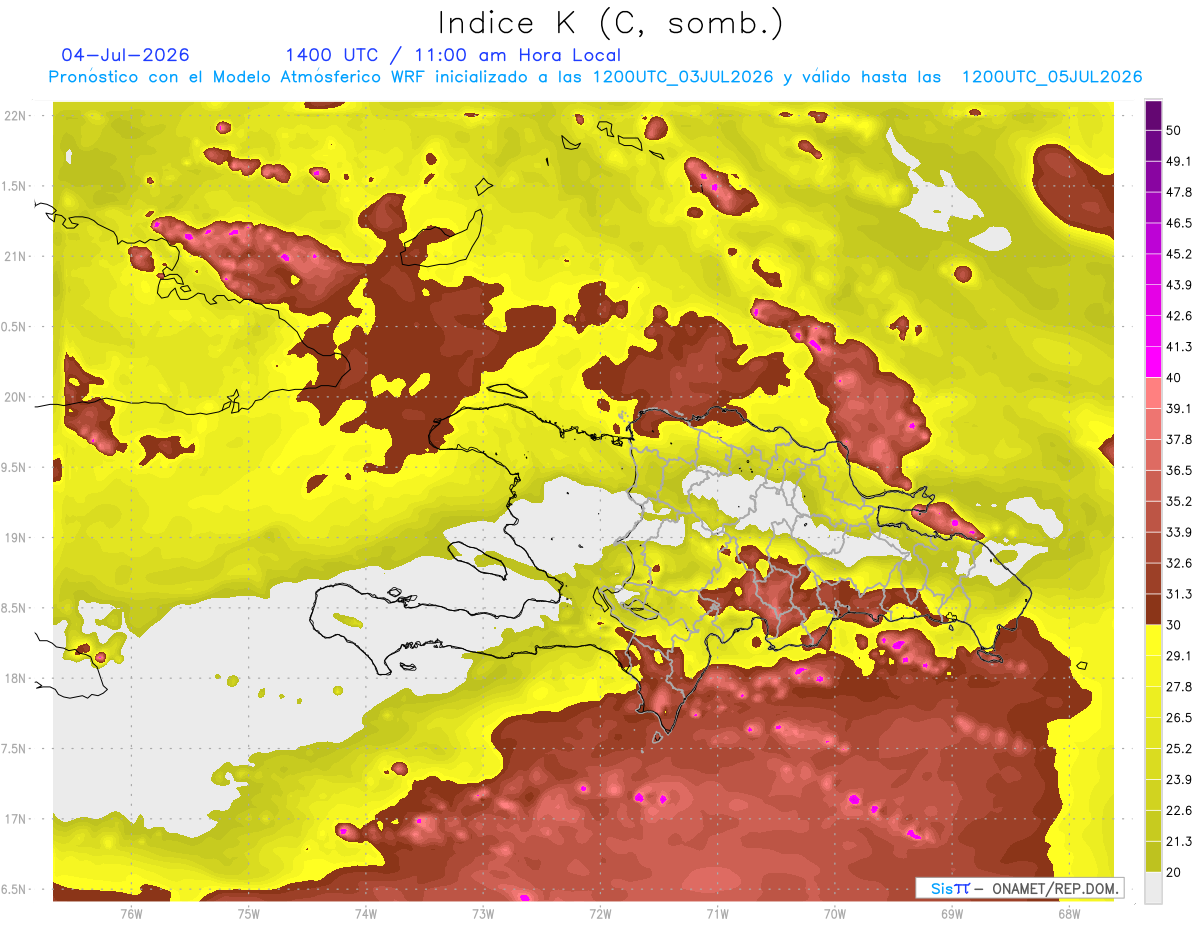The height and width of the screenshot is (927, 1200).
Task: Click the '9.5N' latitude label
Action: tap(15, 467)
